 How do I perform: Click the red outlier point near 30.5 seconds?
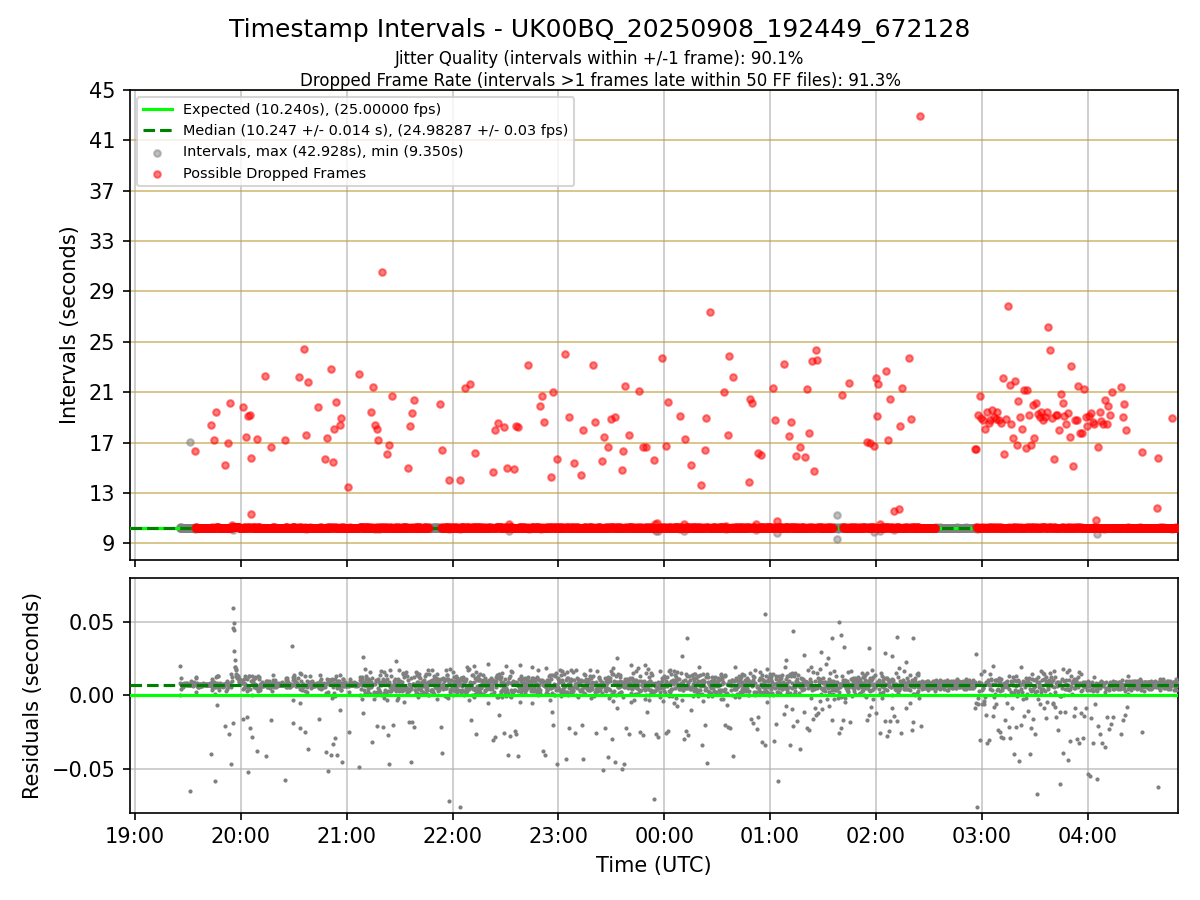pos(382,272)
